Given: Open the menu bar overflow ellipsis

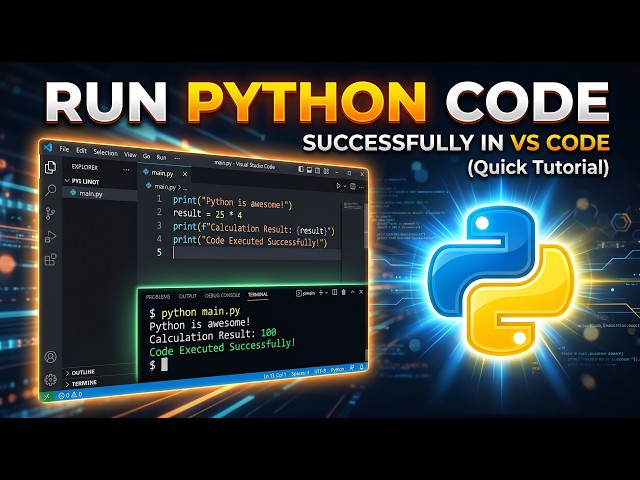Looking at the screenshot, I should (177, 158).
